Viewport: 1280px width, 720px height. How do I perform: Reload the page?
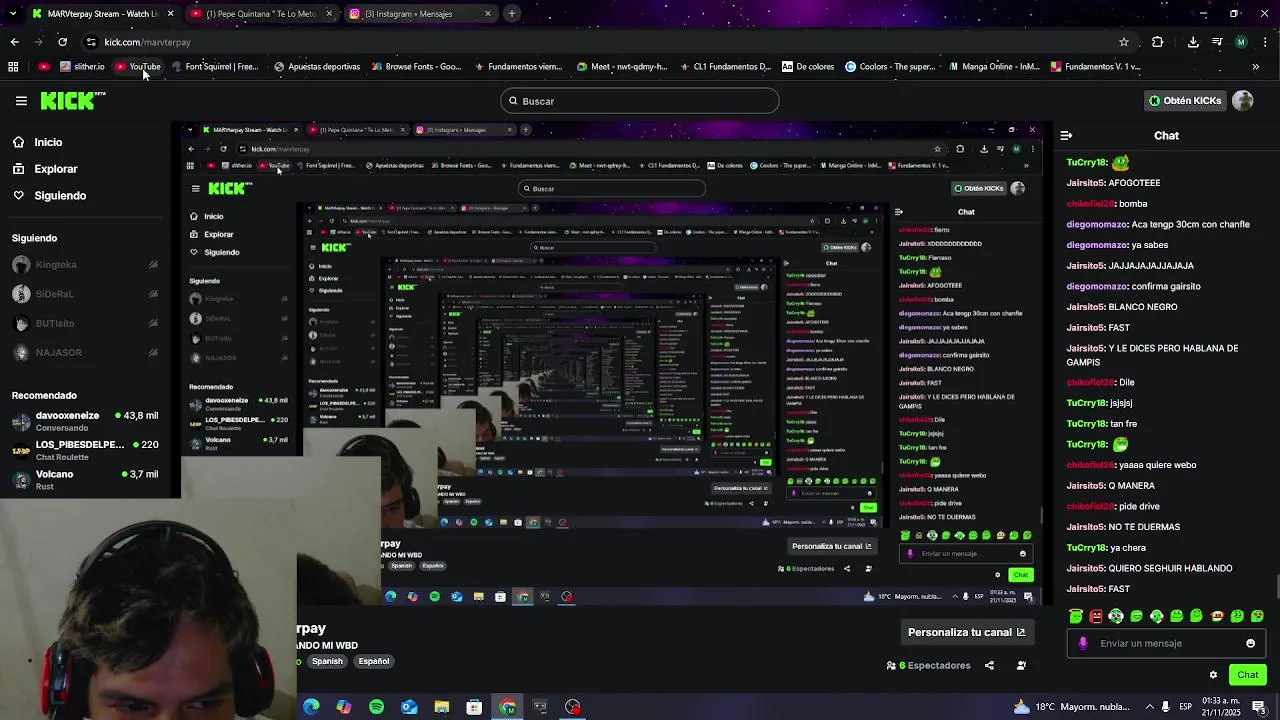63,42
